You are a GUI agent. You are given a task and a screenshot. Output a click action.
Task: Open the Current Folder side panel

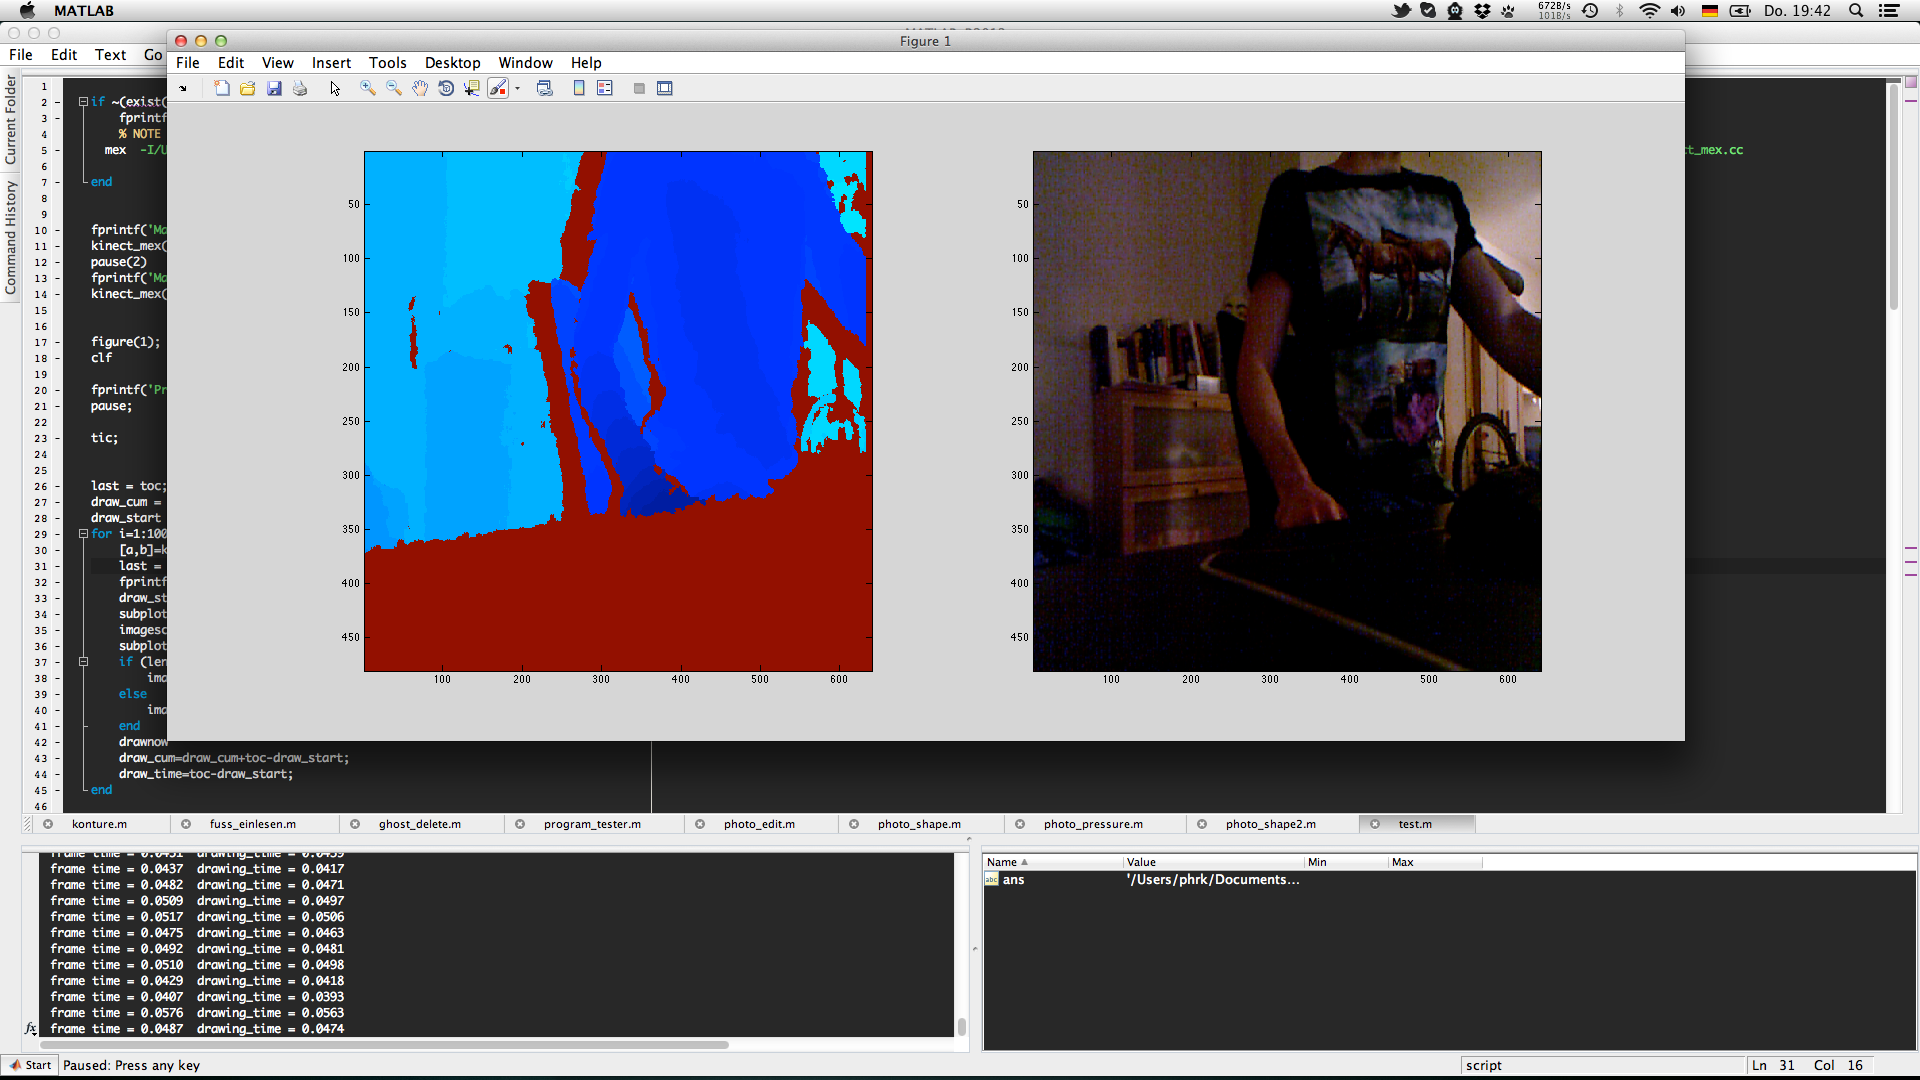(11, 119)
